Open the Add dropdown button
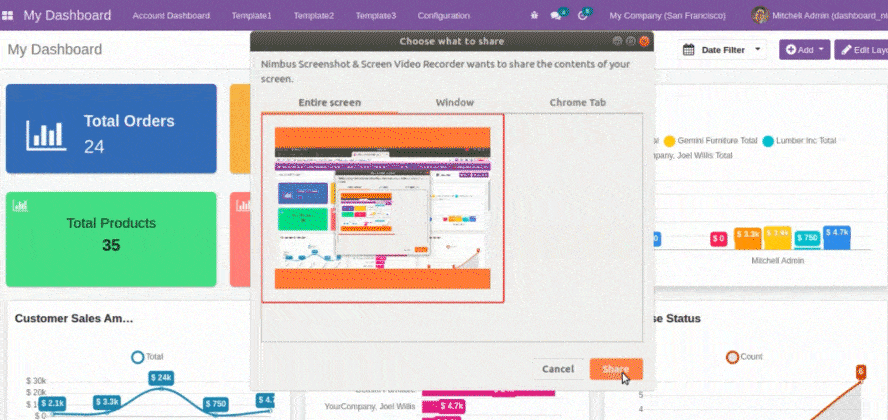Viewport: 888px width, 420px height. tap(804, 50)
